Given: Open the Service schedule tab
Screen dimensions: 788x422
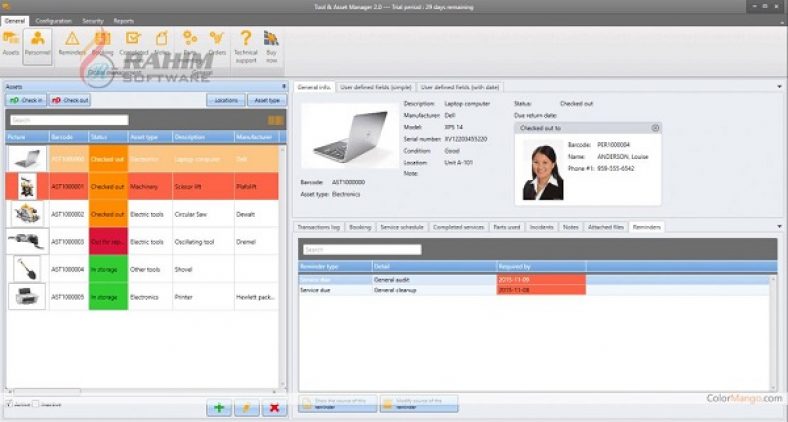Looking at the screenshot, I should click(x=402, y=227).
